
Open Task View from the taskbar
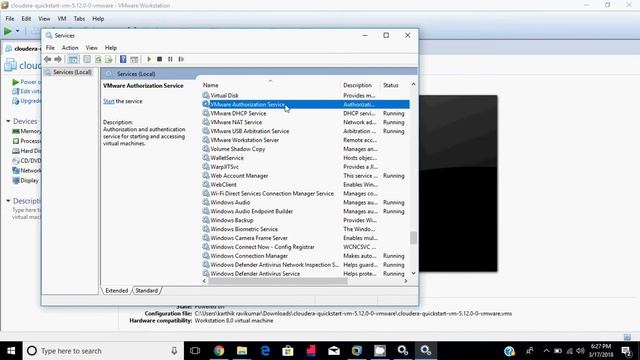[195, 351]
